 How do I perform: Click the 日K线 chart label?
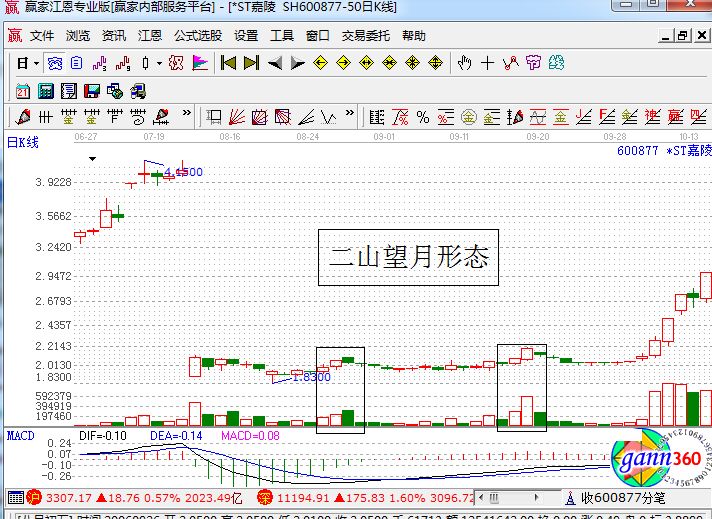pyautogui.click(x=22, y=142)
